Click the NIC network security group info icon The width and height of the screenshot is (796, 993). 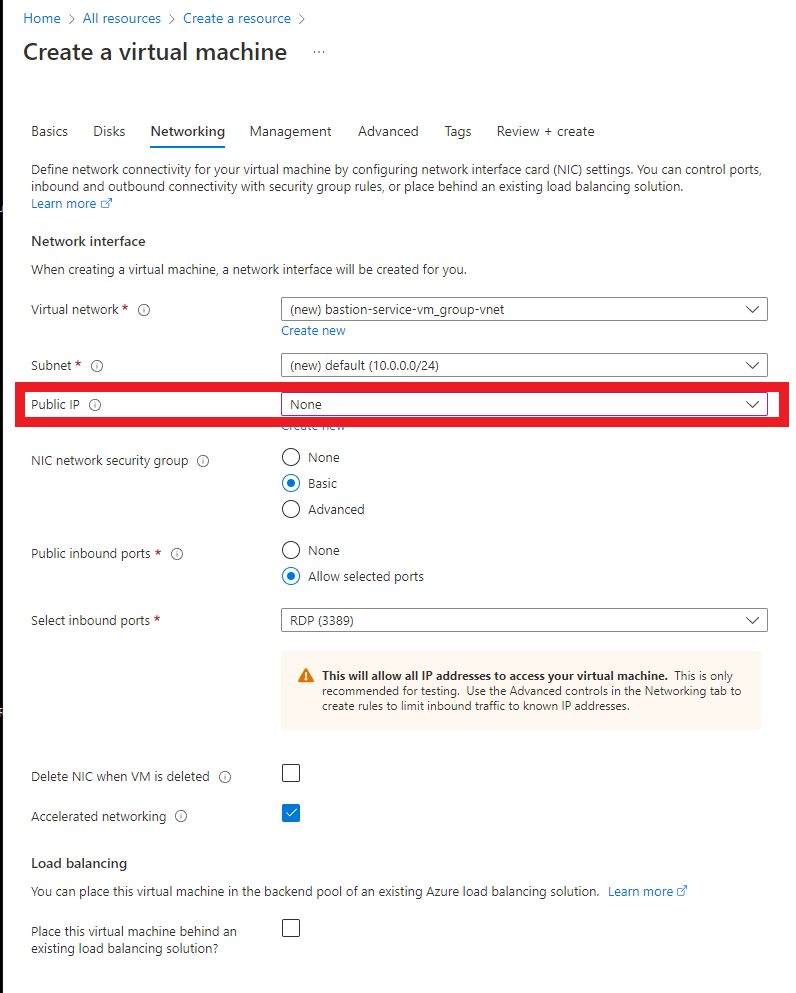[203, 460]
